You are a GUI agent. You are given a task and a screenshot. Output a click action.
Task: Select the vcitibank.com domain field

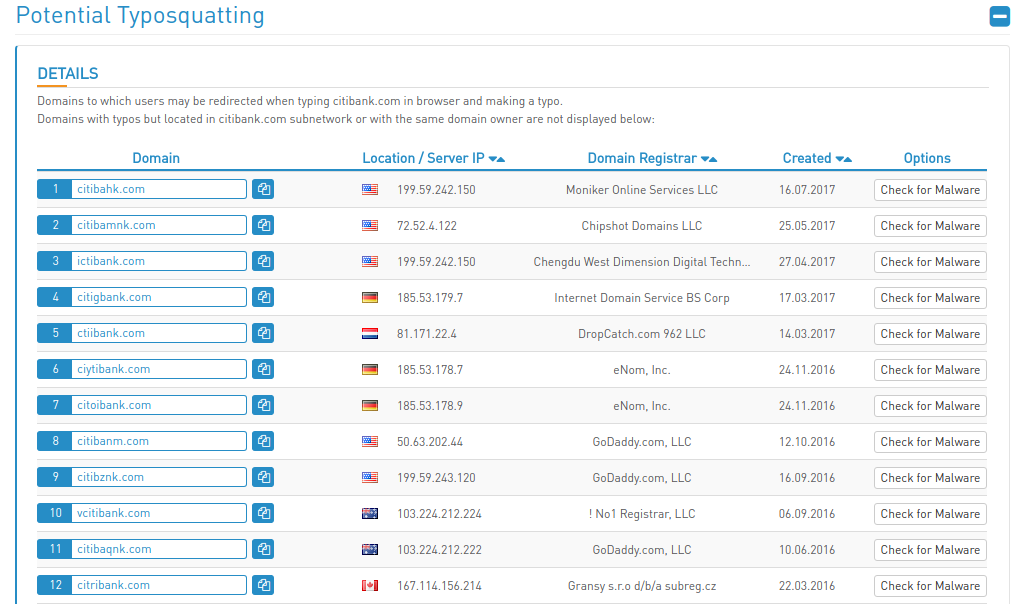[x=158, y=513]
